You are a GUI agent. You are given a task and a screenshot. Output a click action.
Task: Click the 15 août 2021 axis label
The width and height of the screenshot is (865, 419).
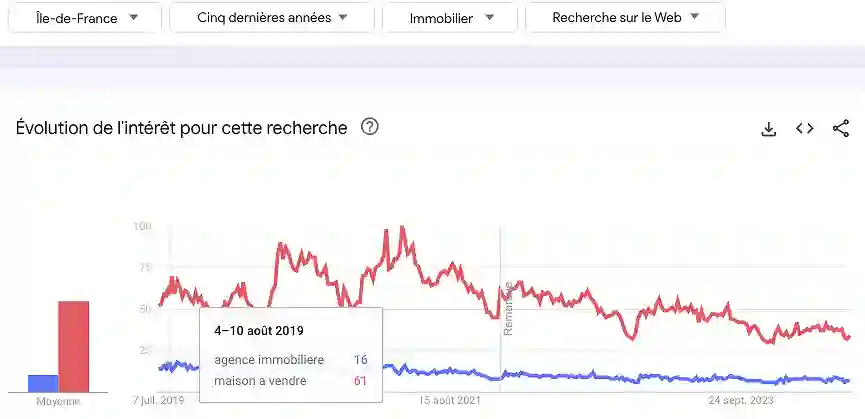(450, 401)
